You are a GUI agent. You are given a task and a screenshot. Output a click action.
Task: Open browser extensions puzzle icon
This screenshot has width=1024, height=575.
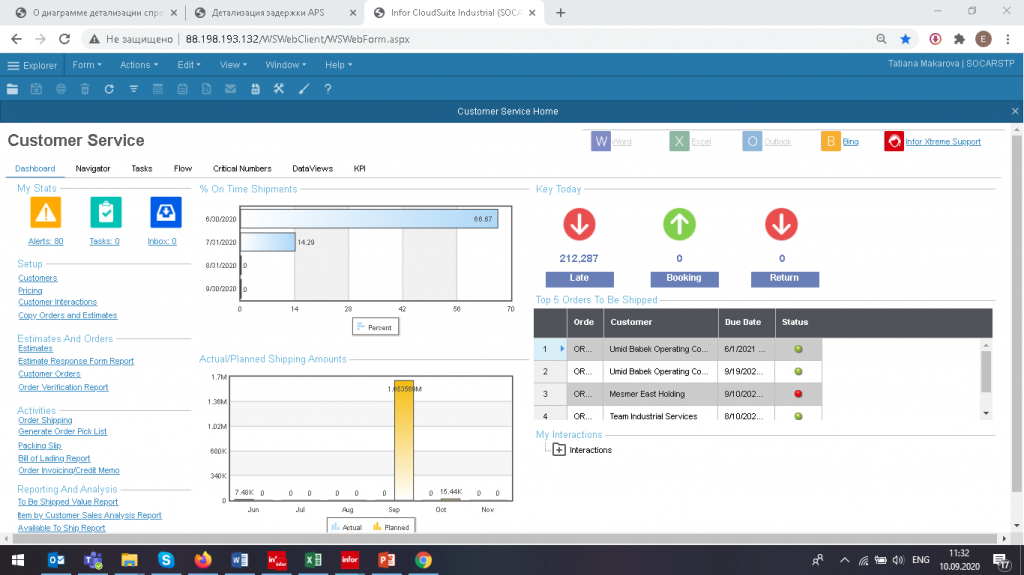[959, 39]
